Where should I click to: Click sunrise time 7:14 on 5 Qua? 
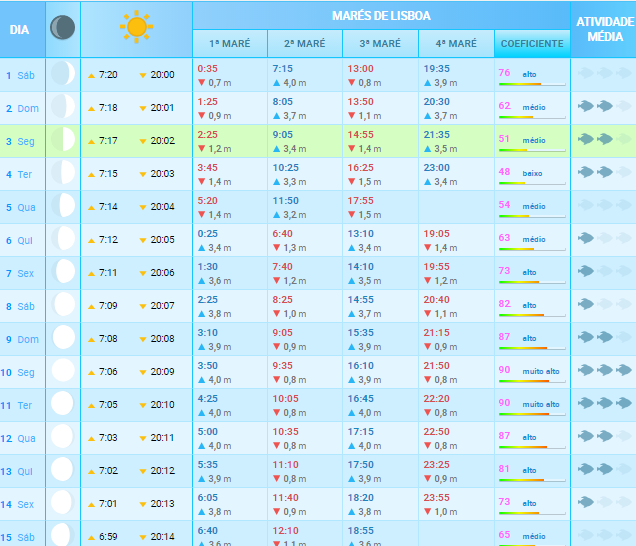pyautogui.click(x=108, y=206)
